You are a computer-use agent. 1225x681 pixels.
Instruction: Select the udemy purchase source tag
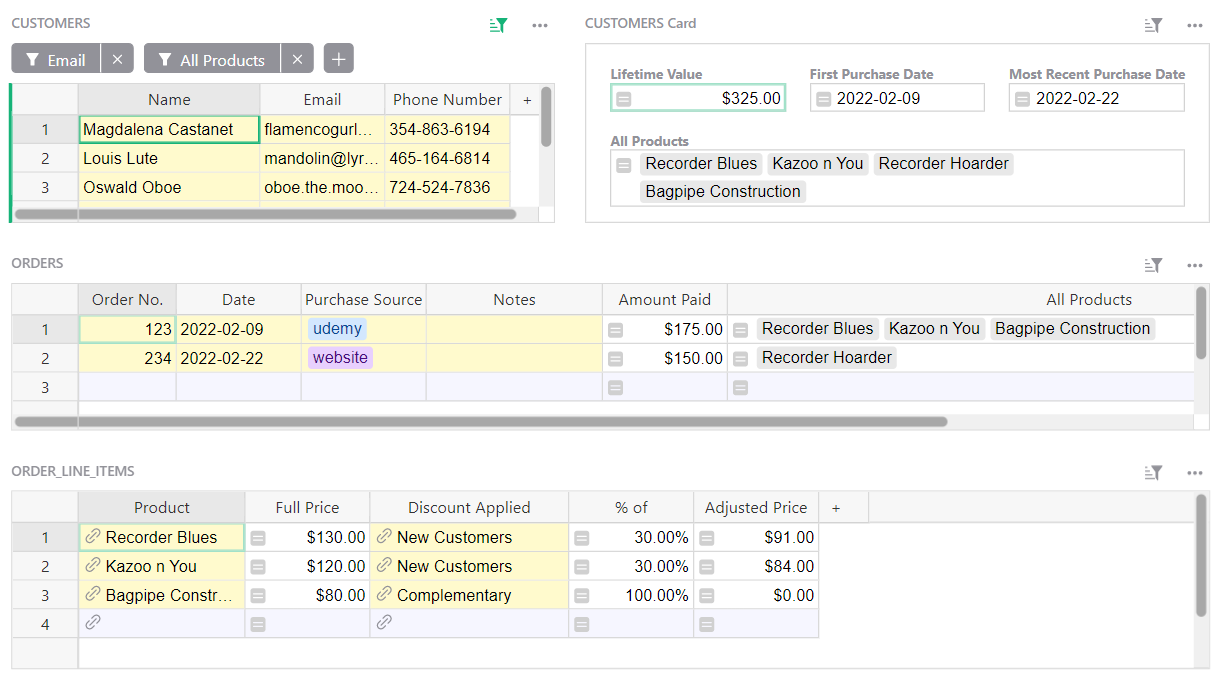pos(337,328)
